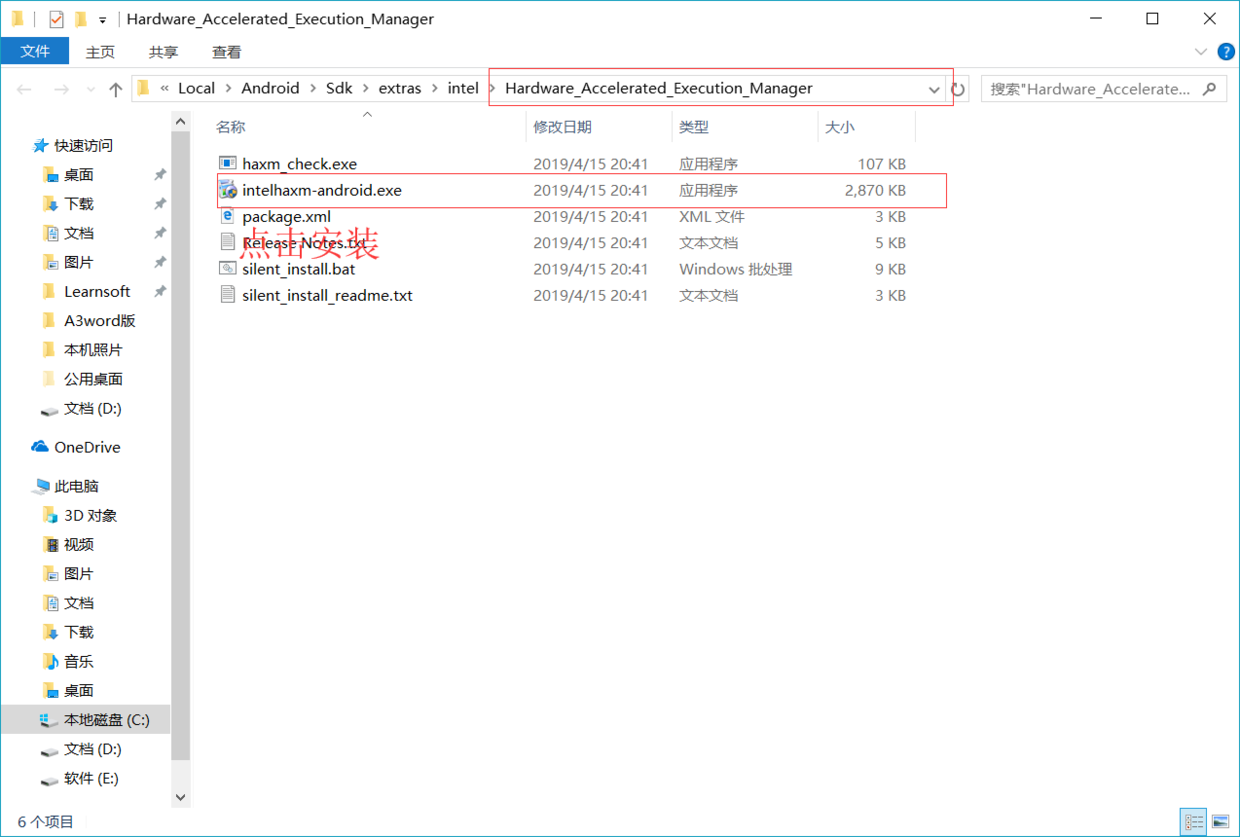
Task: Click the search magnifier icon
Action: (1209, 88)
